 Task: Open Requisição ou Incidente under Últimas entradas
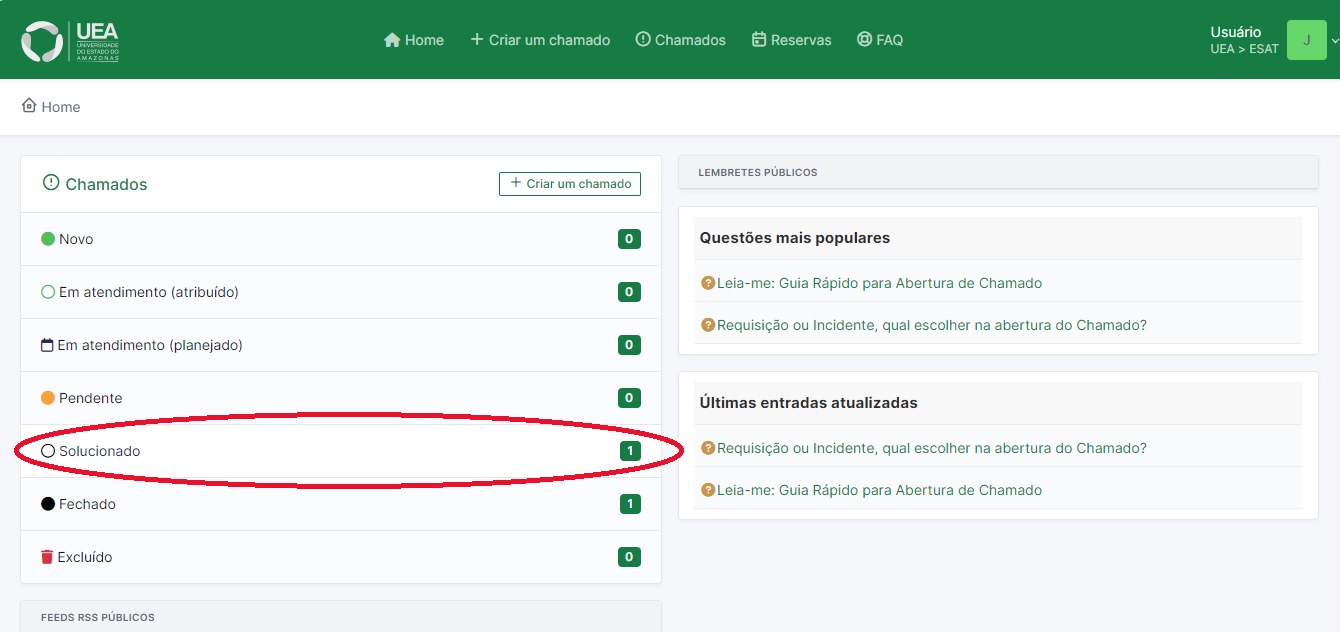[x=930, y=448]
